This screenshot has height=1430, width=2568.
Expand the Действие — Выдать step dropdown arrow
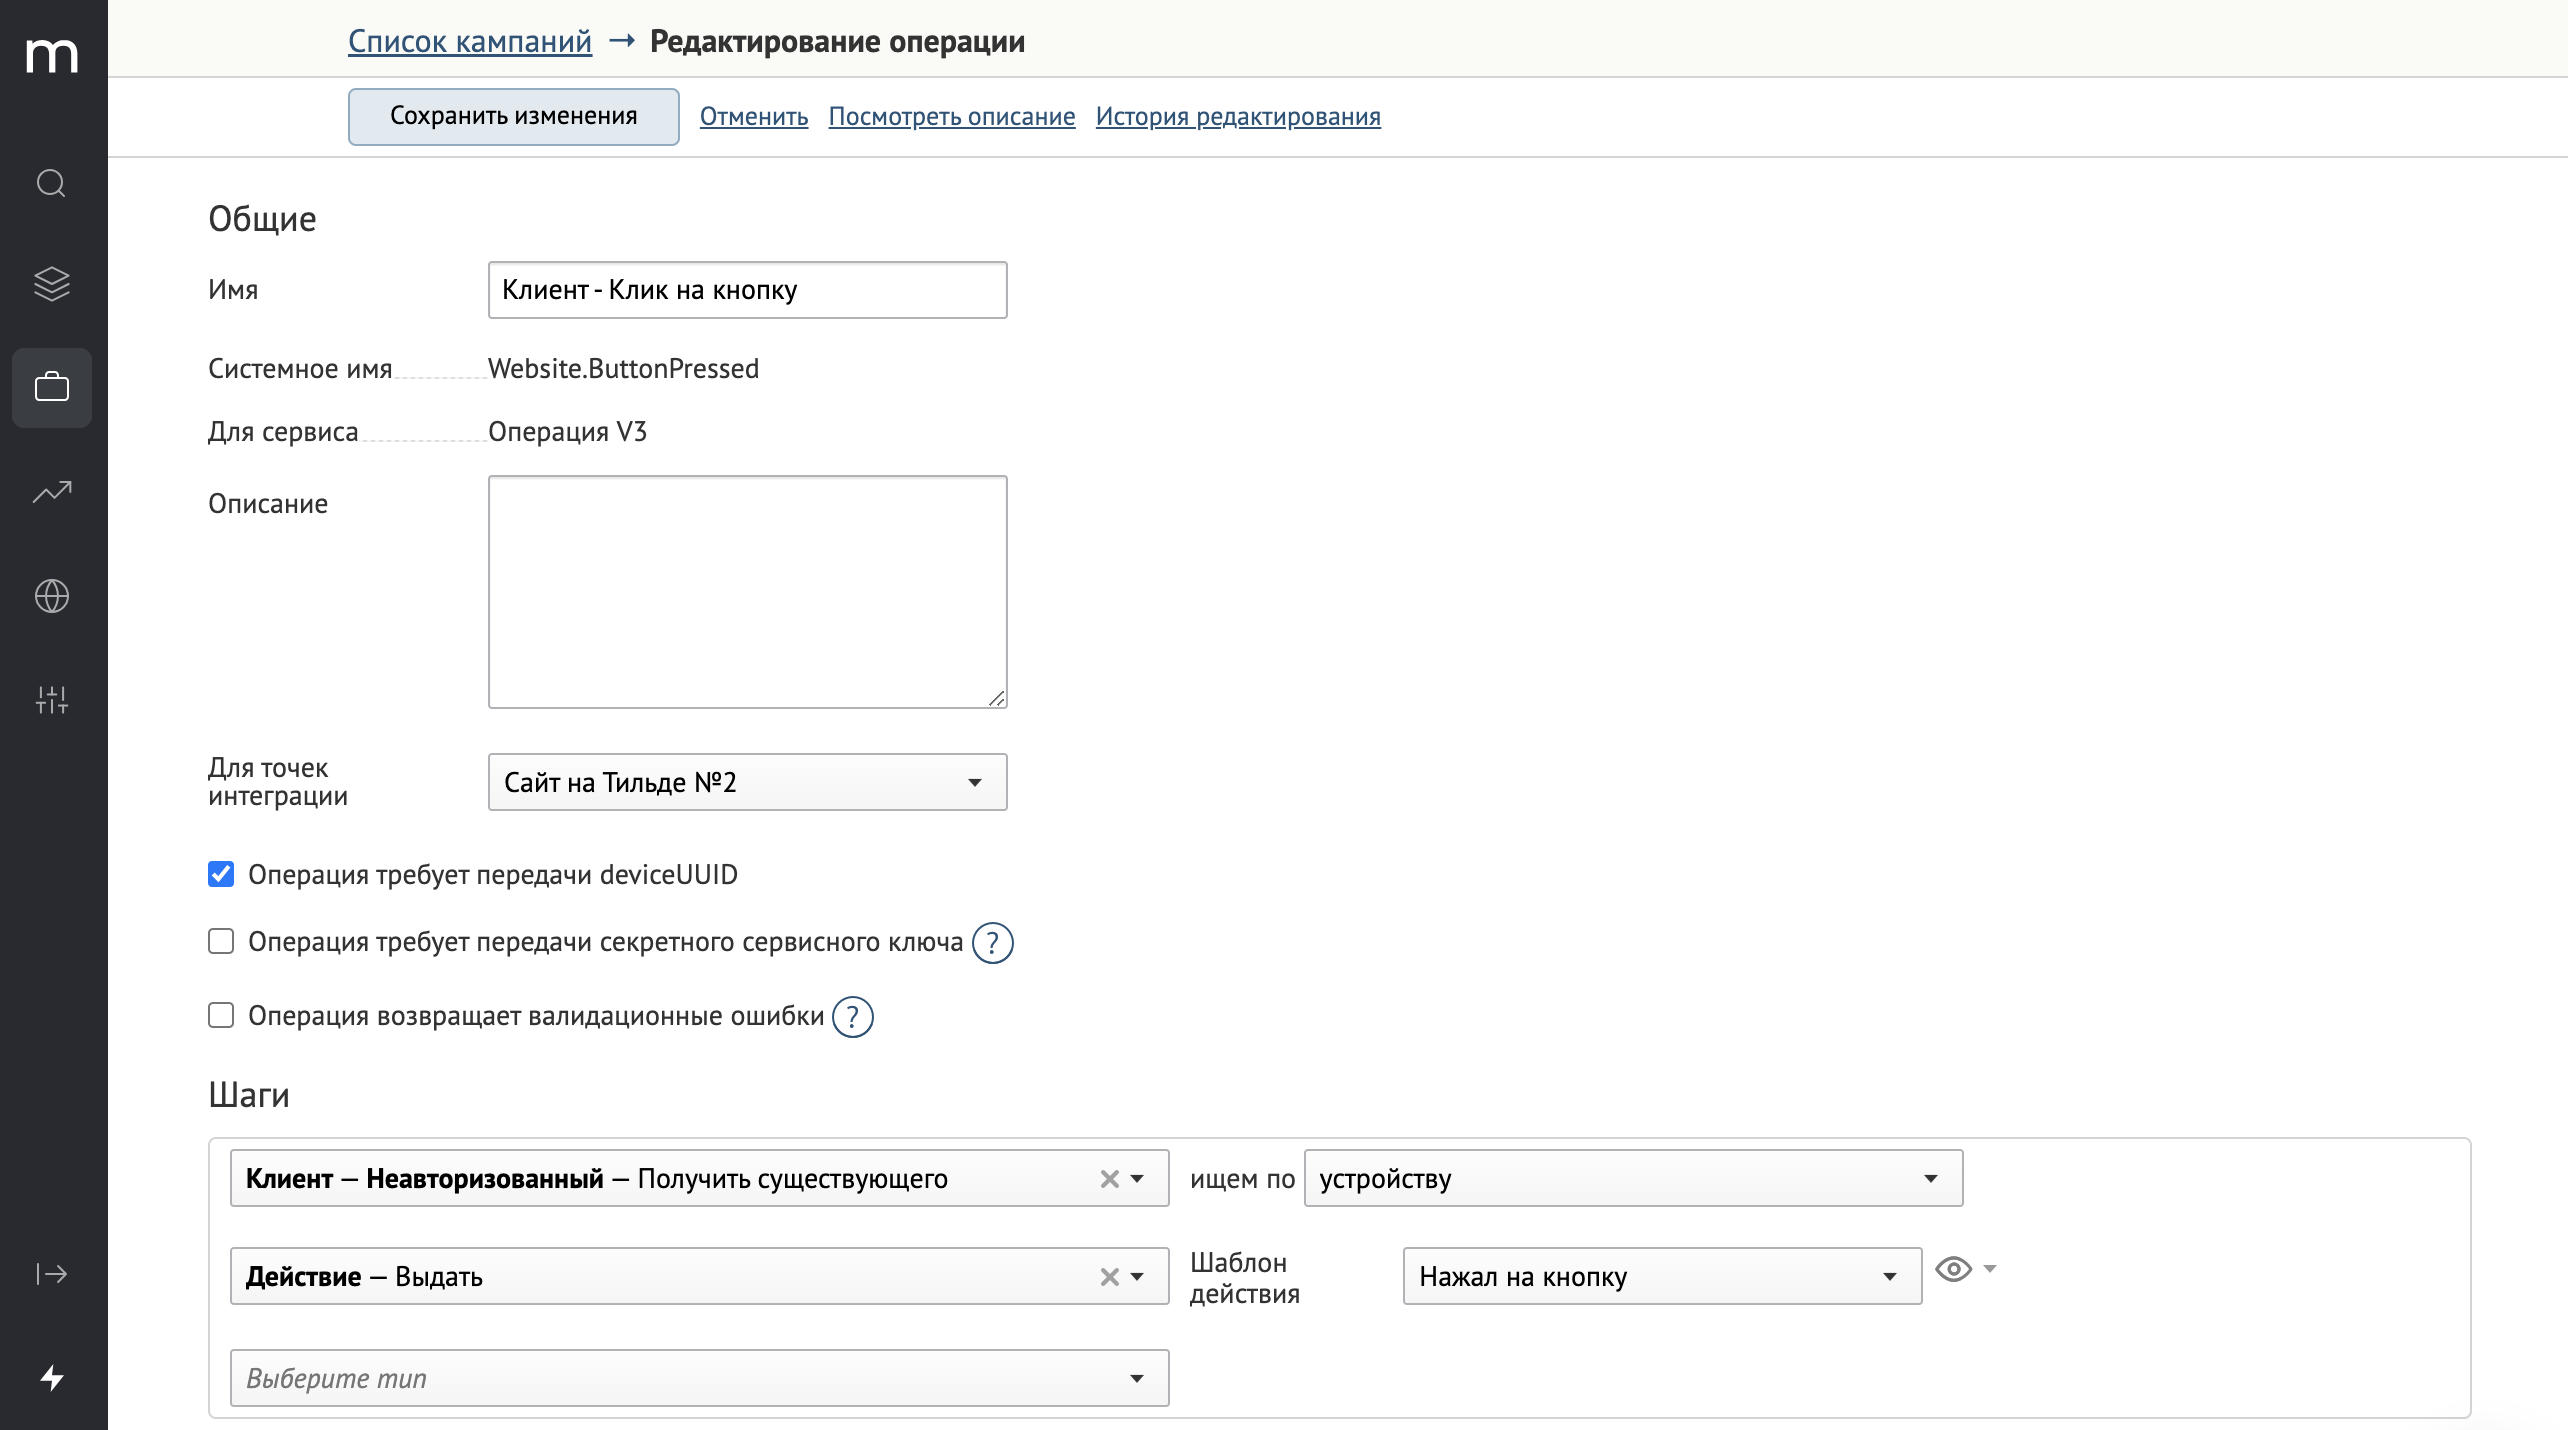pyautogui.click(x=1137, y=1277)
